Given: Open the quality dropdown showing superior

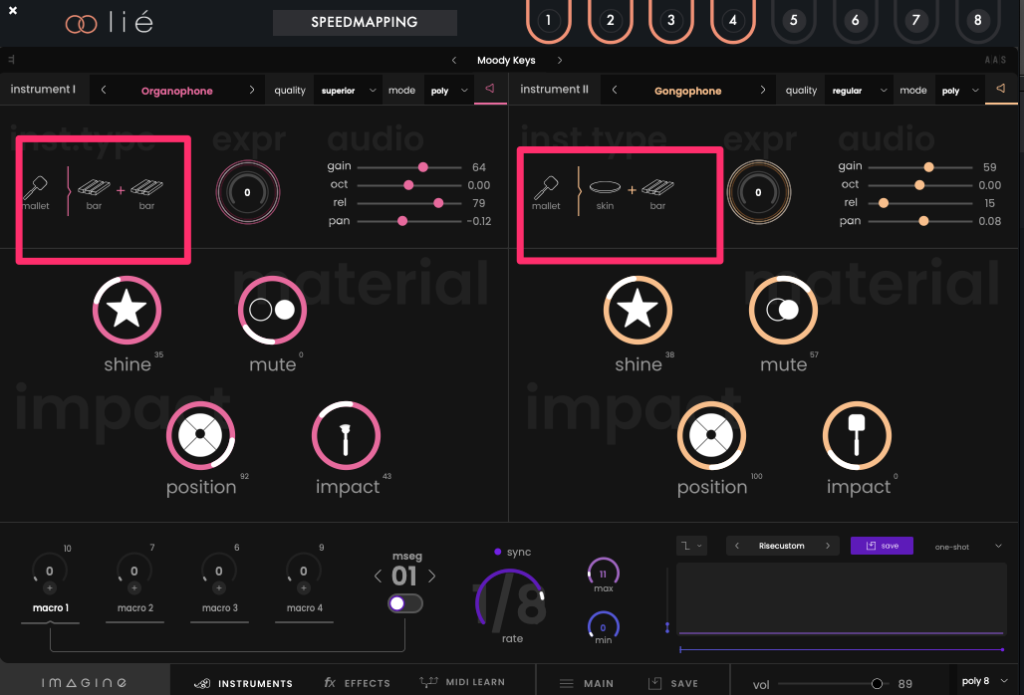Looking at the screenshot, I should (x=348, y=91).
